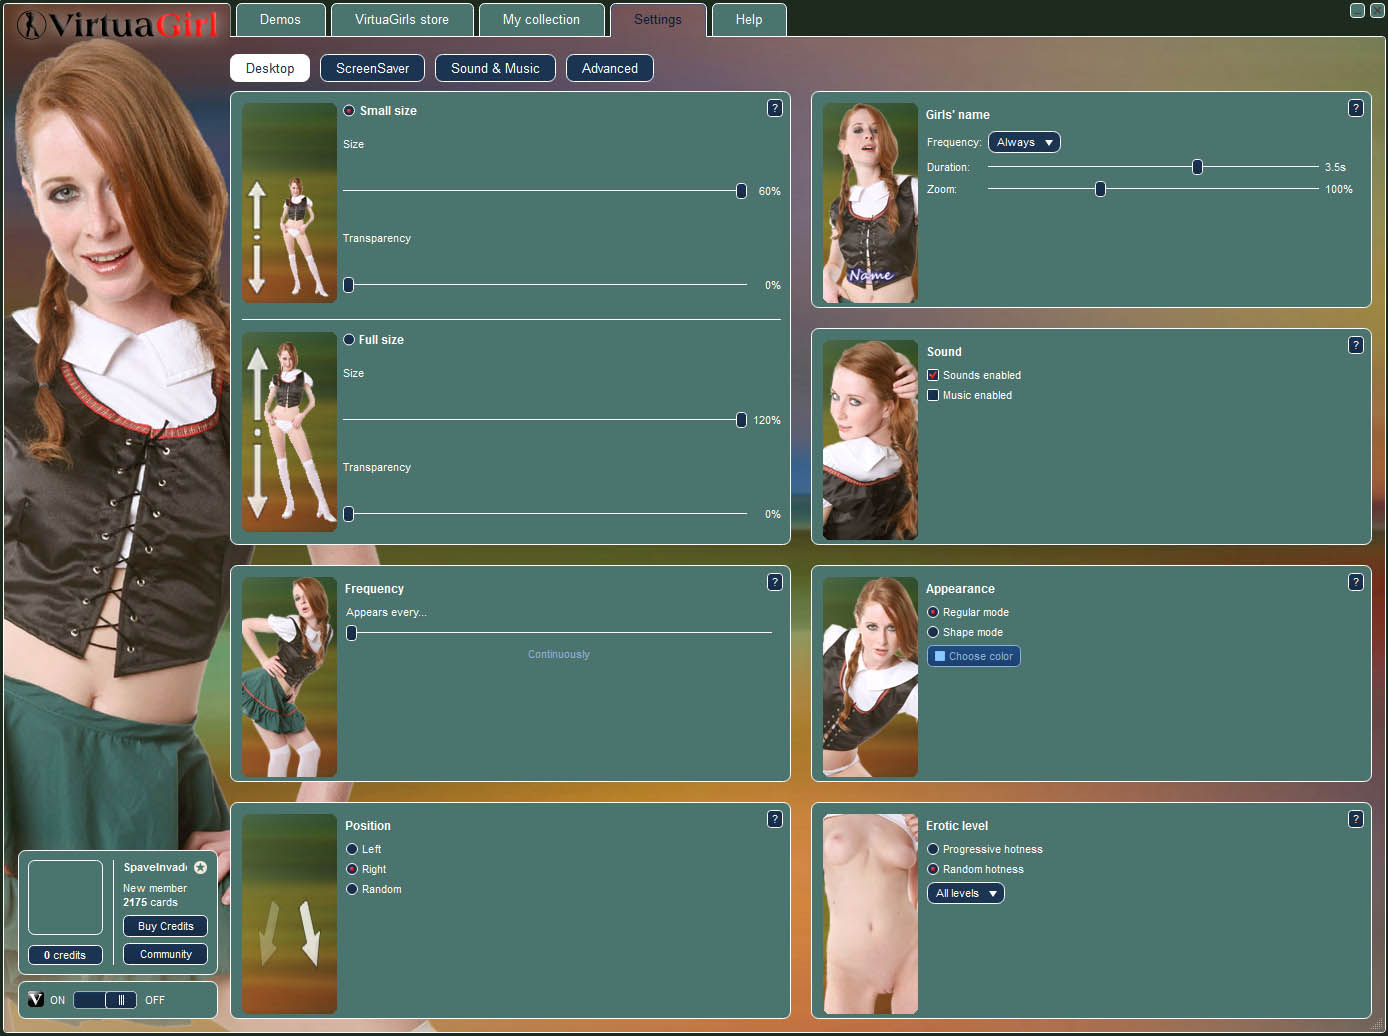Click the star icon next to username
Viewport: 1388px width, 1036px height.
click(200, 868)
